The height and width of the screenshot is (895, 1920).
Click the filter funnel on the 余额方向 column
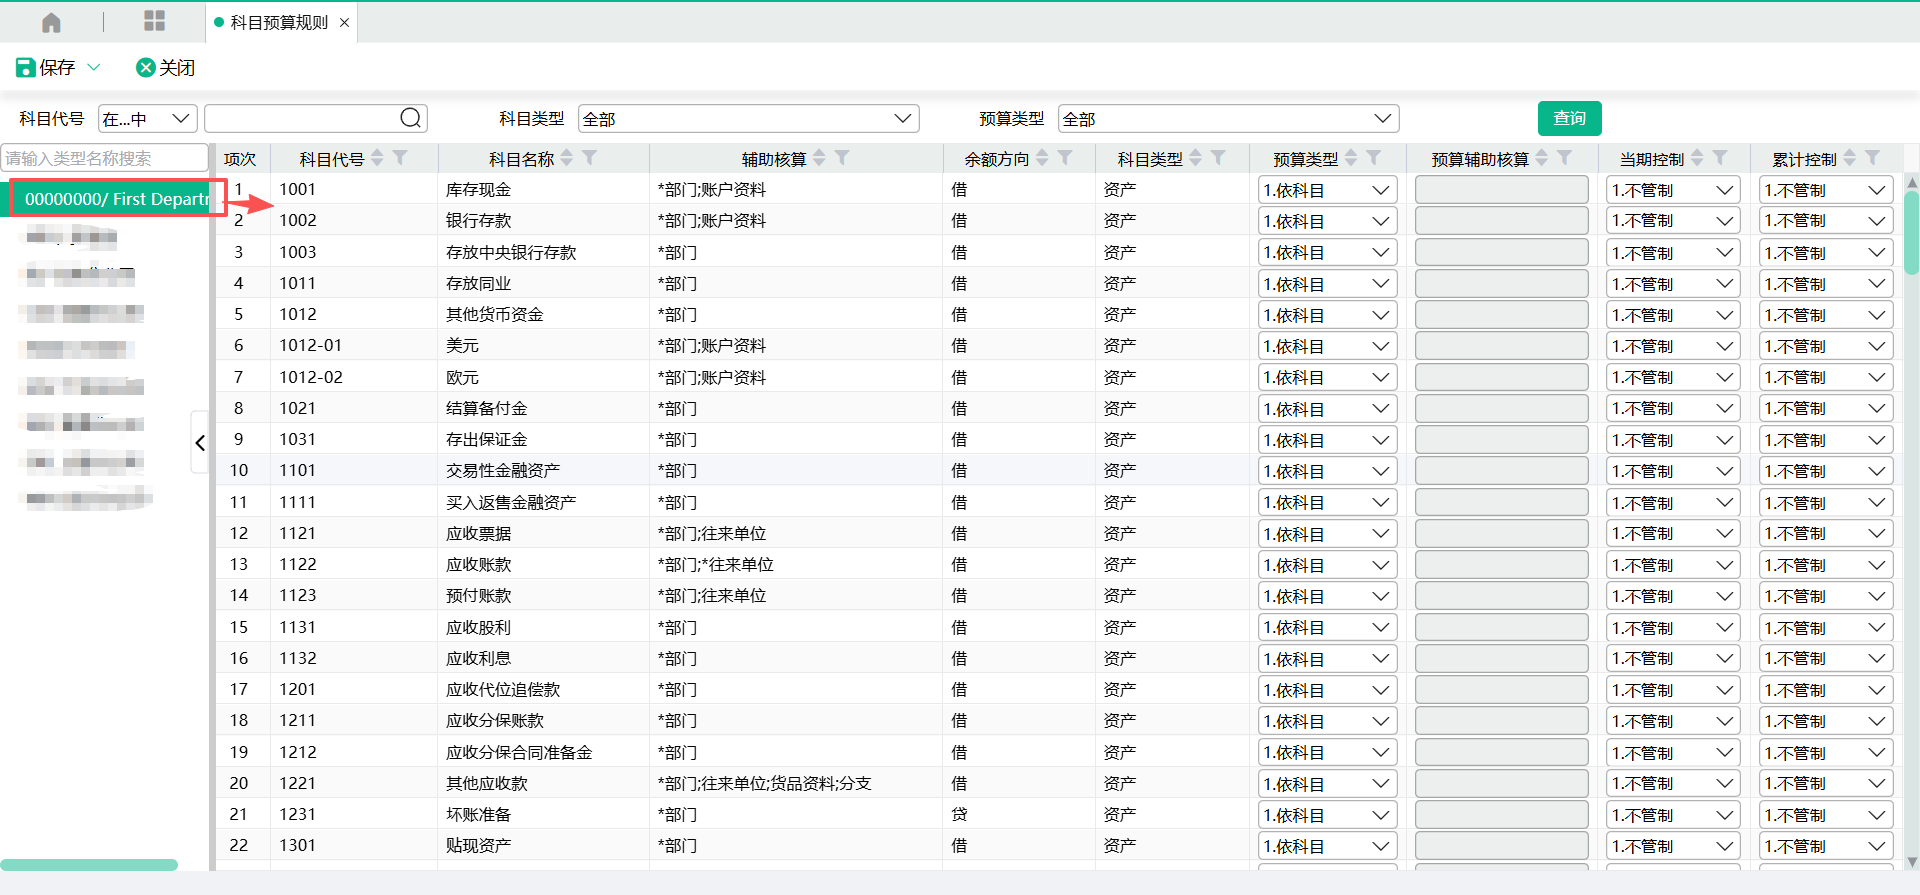[x=1065, y=158]
